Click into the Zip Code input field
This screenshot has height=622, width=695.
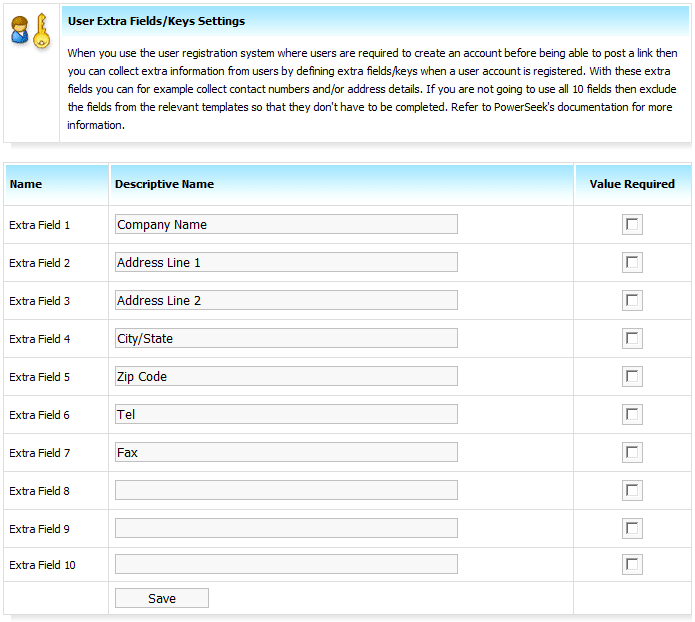point(286,376)
